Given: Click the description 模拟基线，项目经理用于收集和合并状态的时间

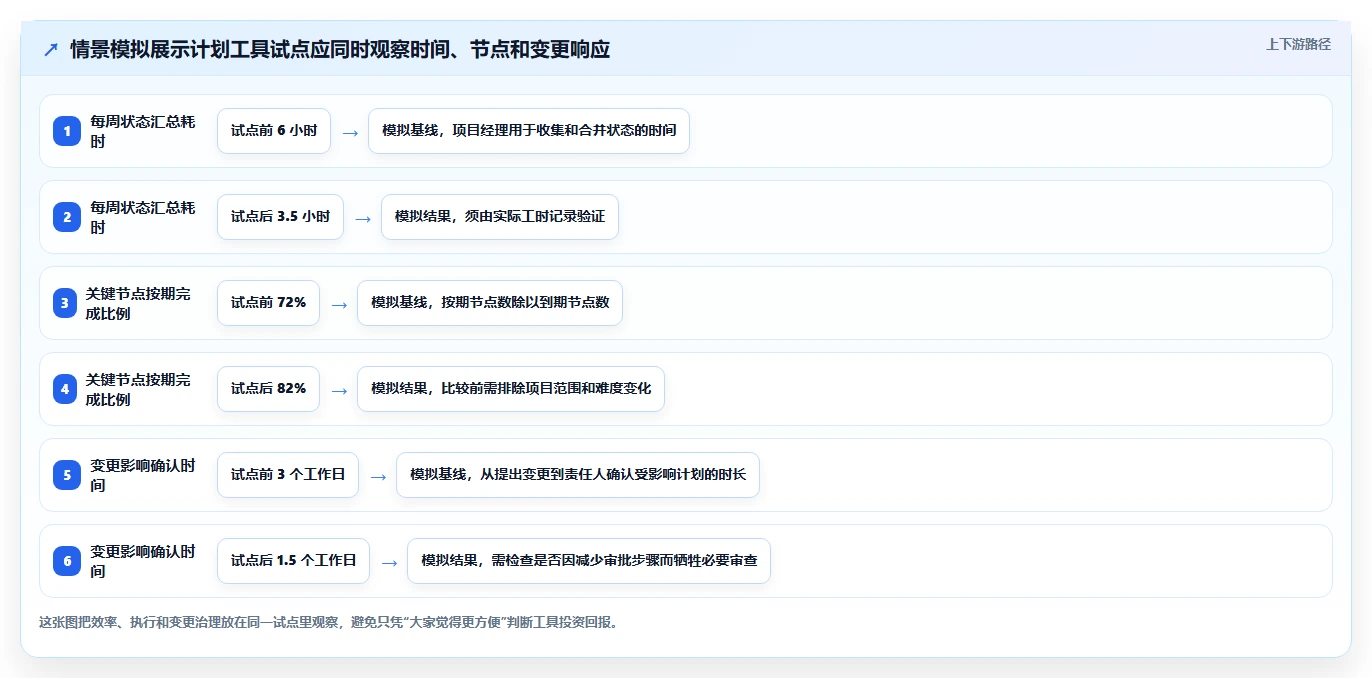Looking at the screenshot, I should click(529, 131).
